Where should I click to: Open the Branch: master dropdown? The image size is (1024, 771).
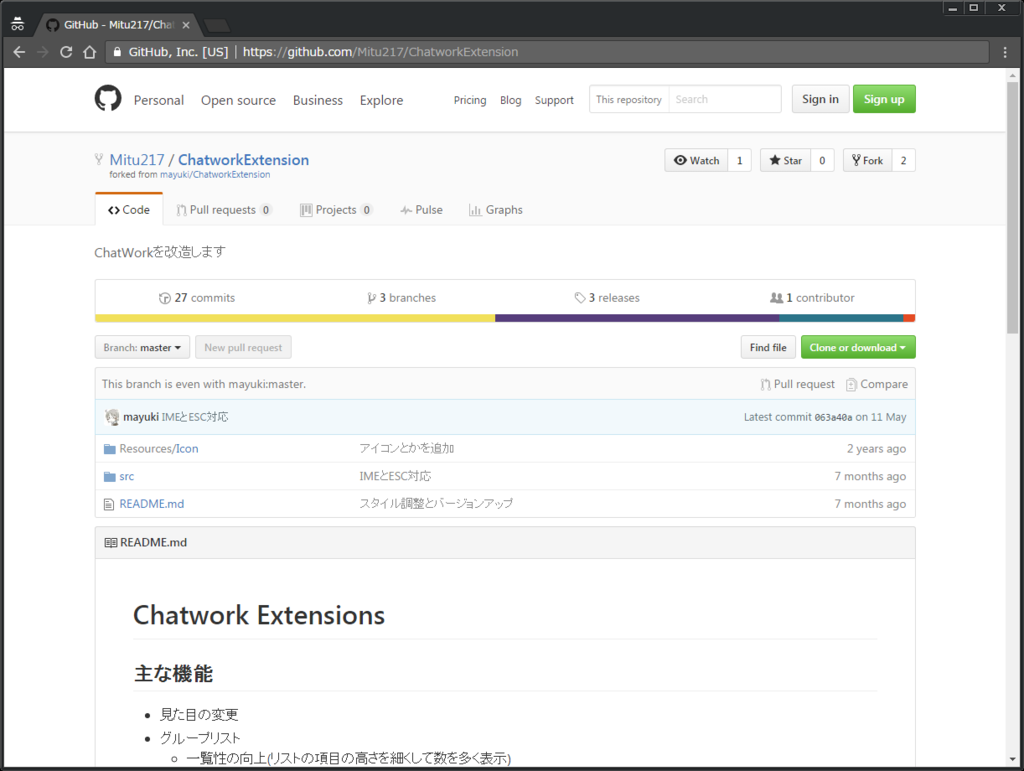click(x=142, y=347)
